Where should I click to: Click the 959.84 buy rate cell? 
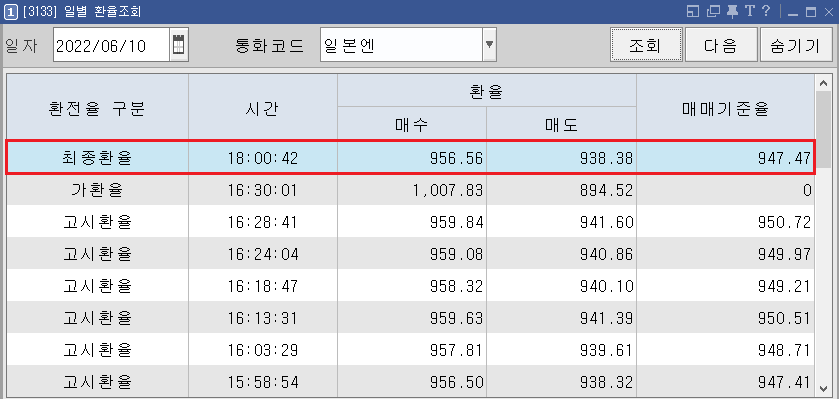tap(412, 221)
